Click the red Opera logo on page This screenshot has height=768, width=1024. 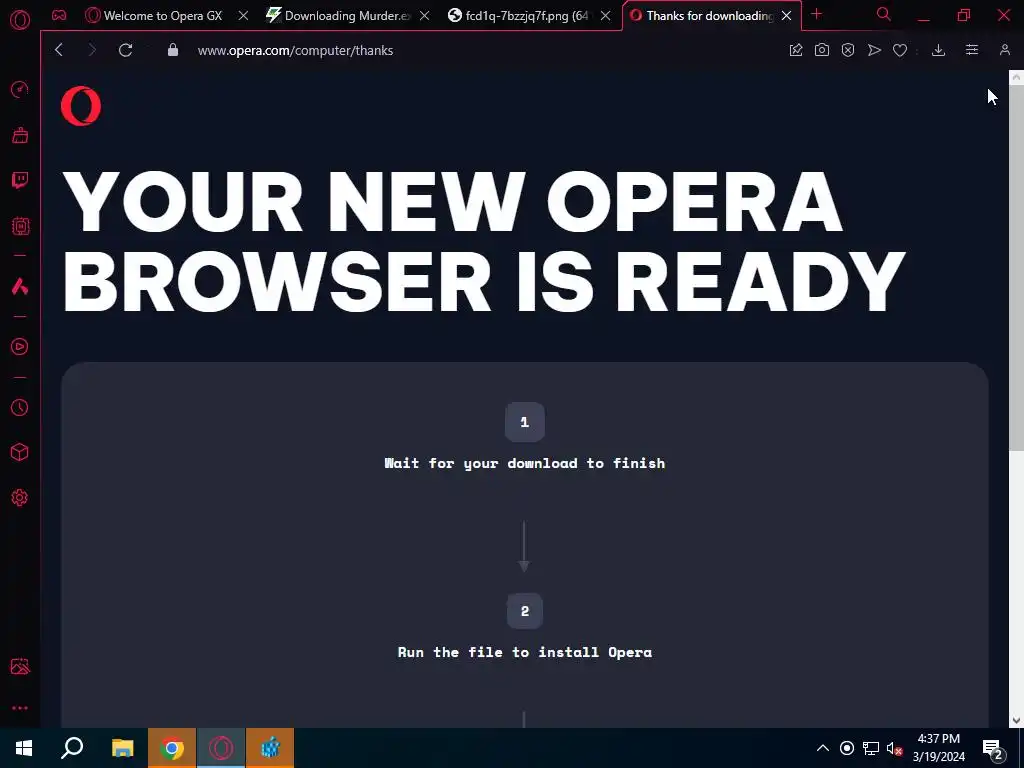(x=81, y=106)
